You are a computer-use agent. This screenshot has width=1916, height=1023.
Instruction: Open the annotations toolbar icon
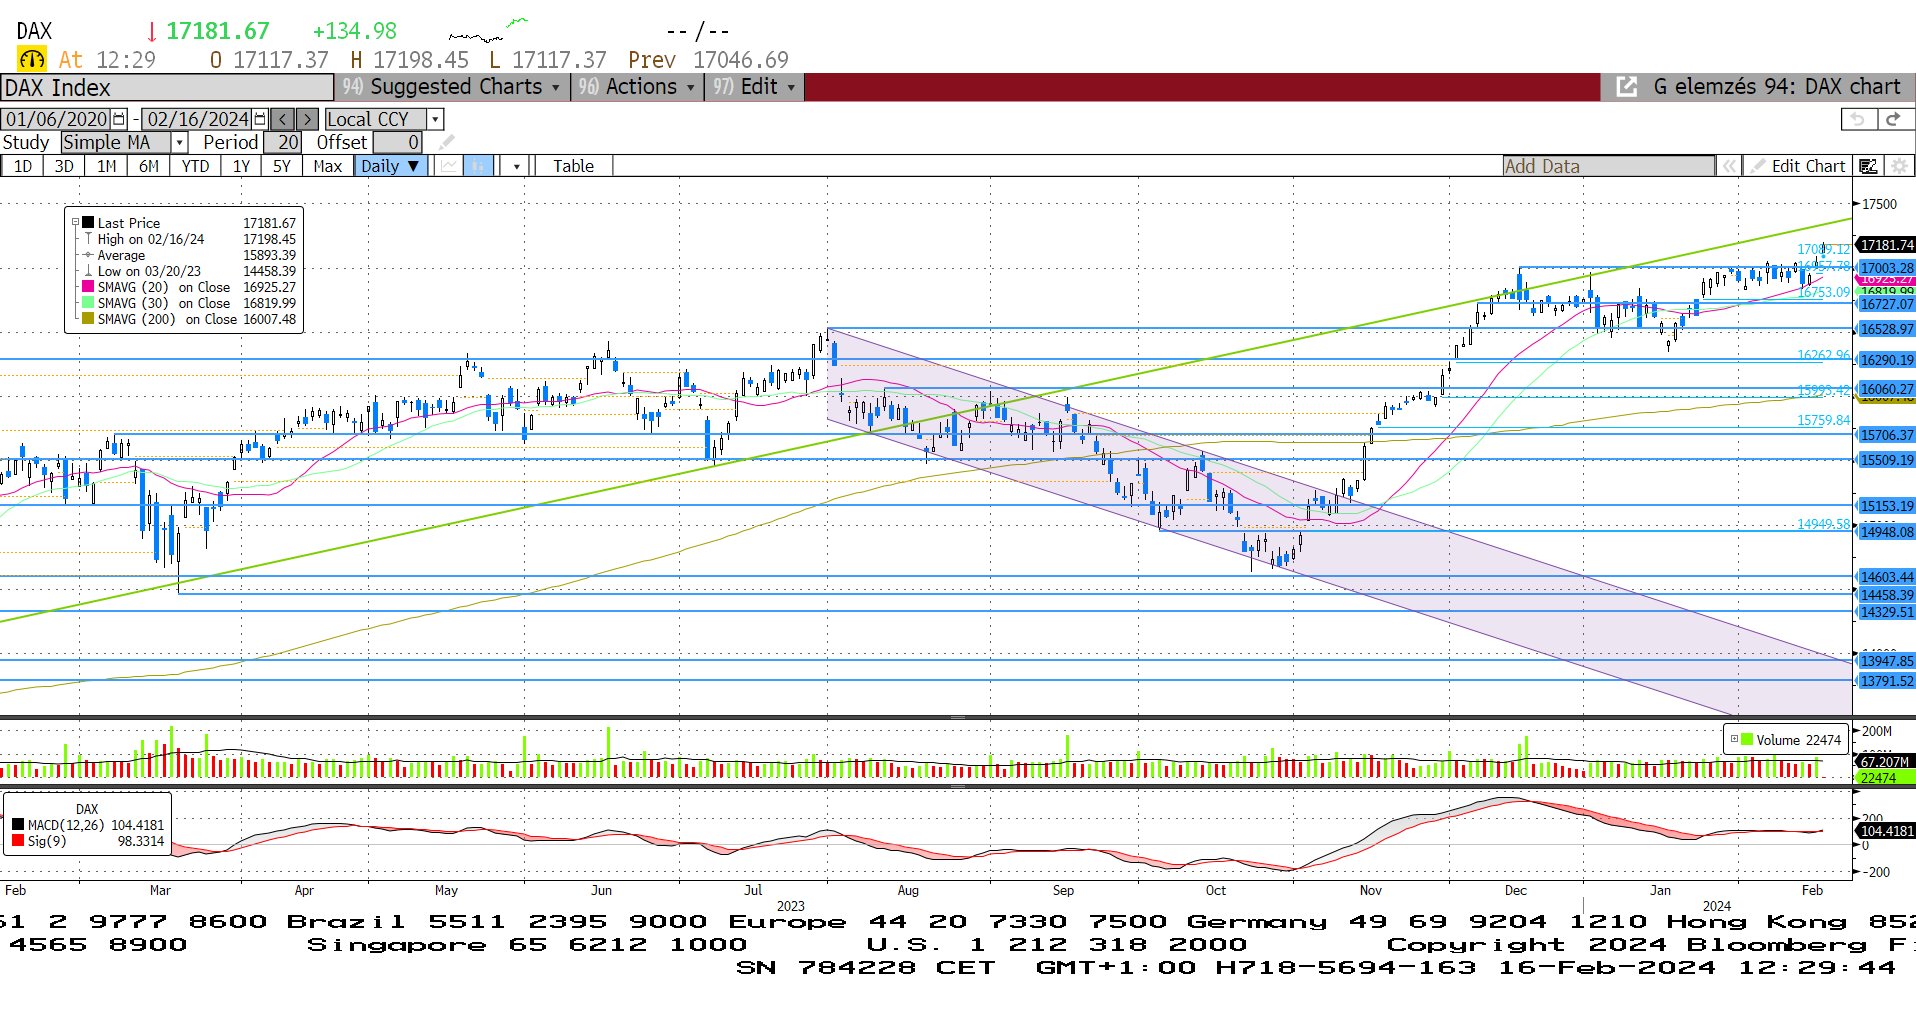(1867, 166)
